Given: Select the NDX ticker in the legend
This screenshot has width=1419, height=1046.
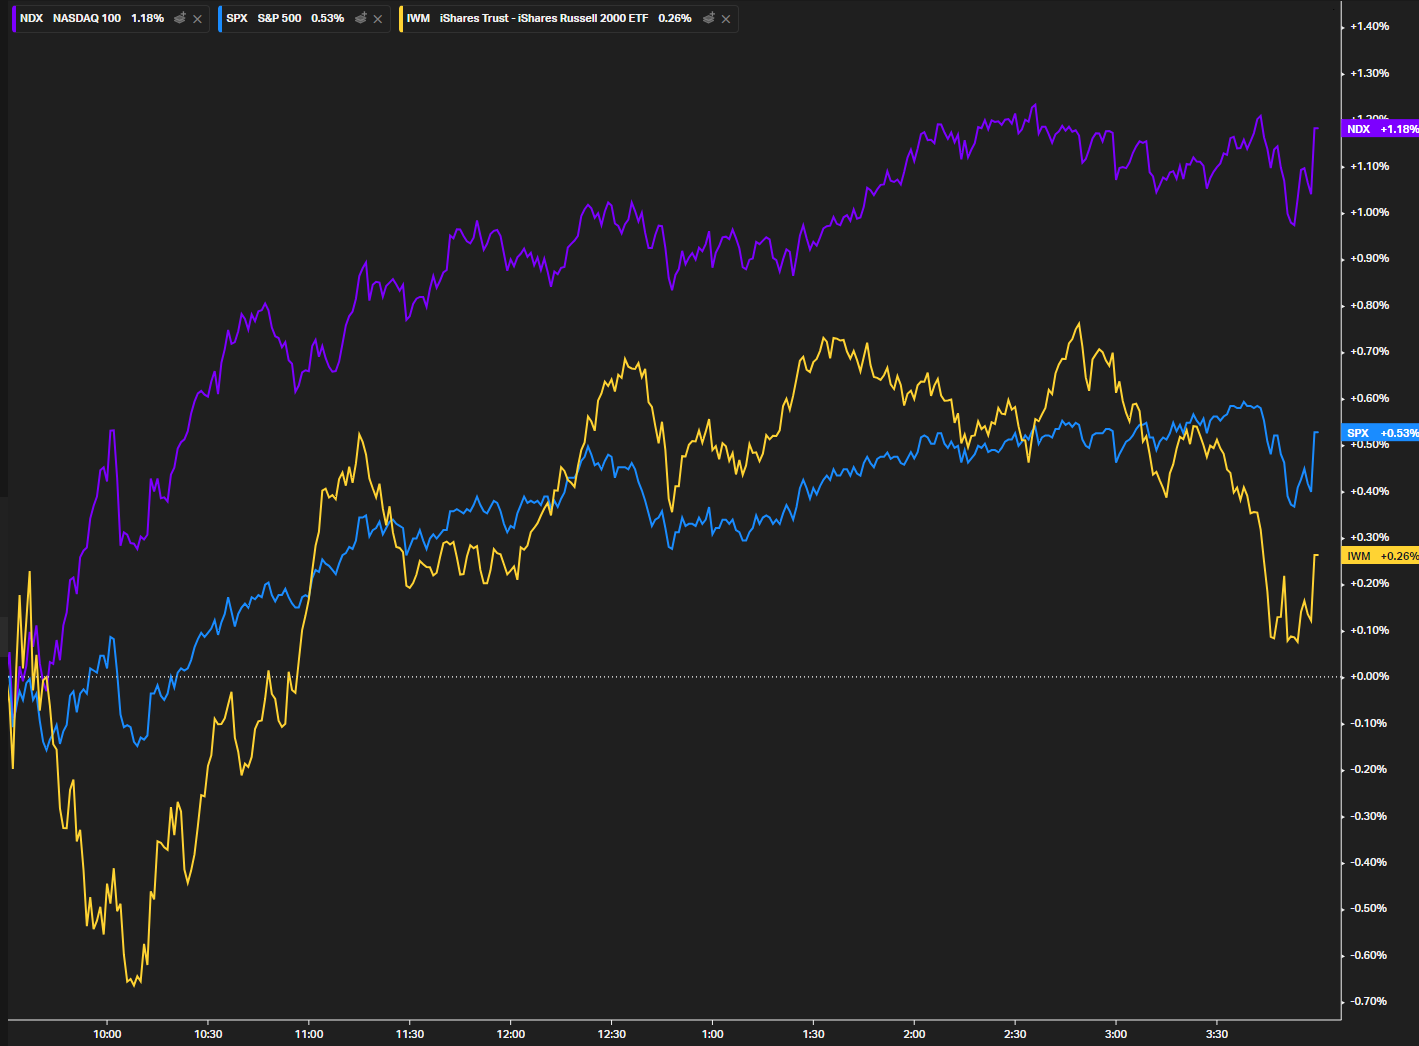Looking at the screenshot, I should click(31, 18).
